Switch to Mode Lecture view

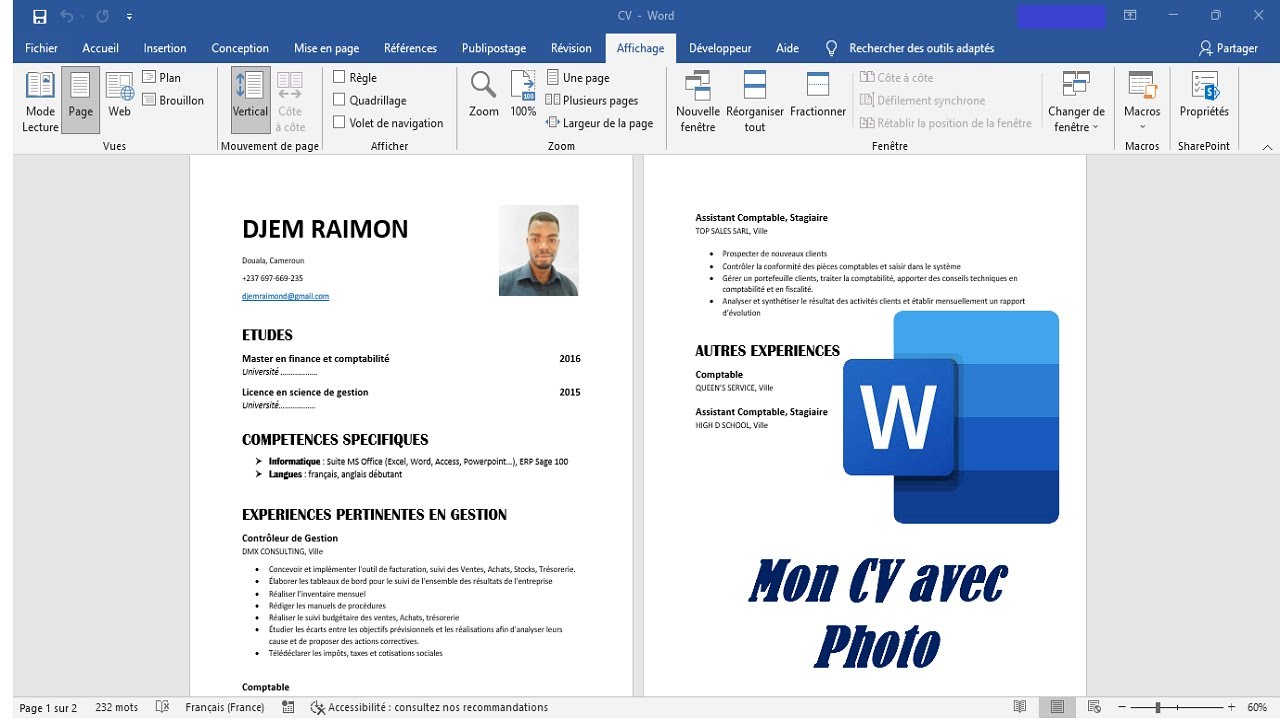point(40,101)
